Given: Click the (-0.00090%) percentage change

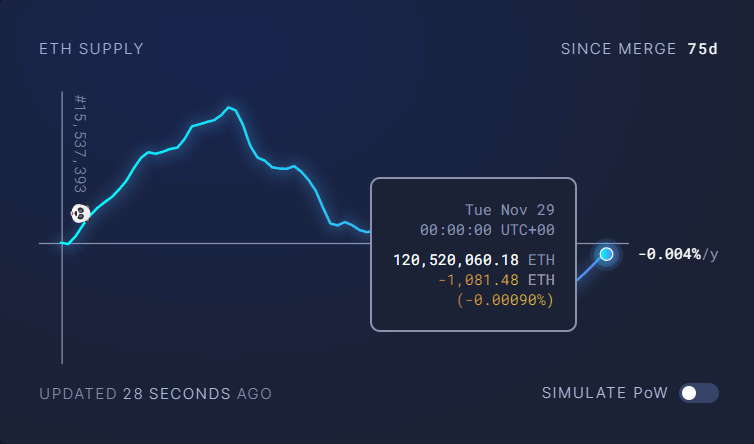Looking at the screenshot, I should pos(505,299).
